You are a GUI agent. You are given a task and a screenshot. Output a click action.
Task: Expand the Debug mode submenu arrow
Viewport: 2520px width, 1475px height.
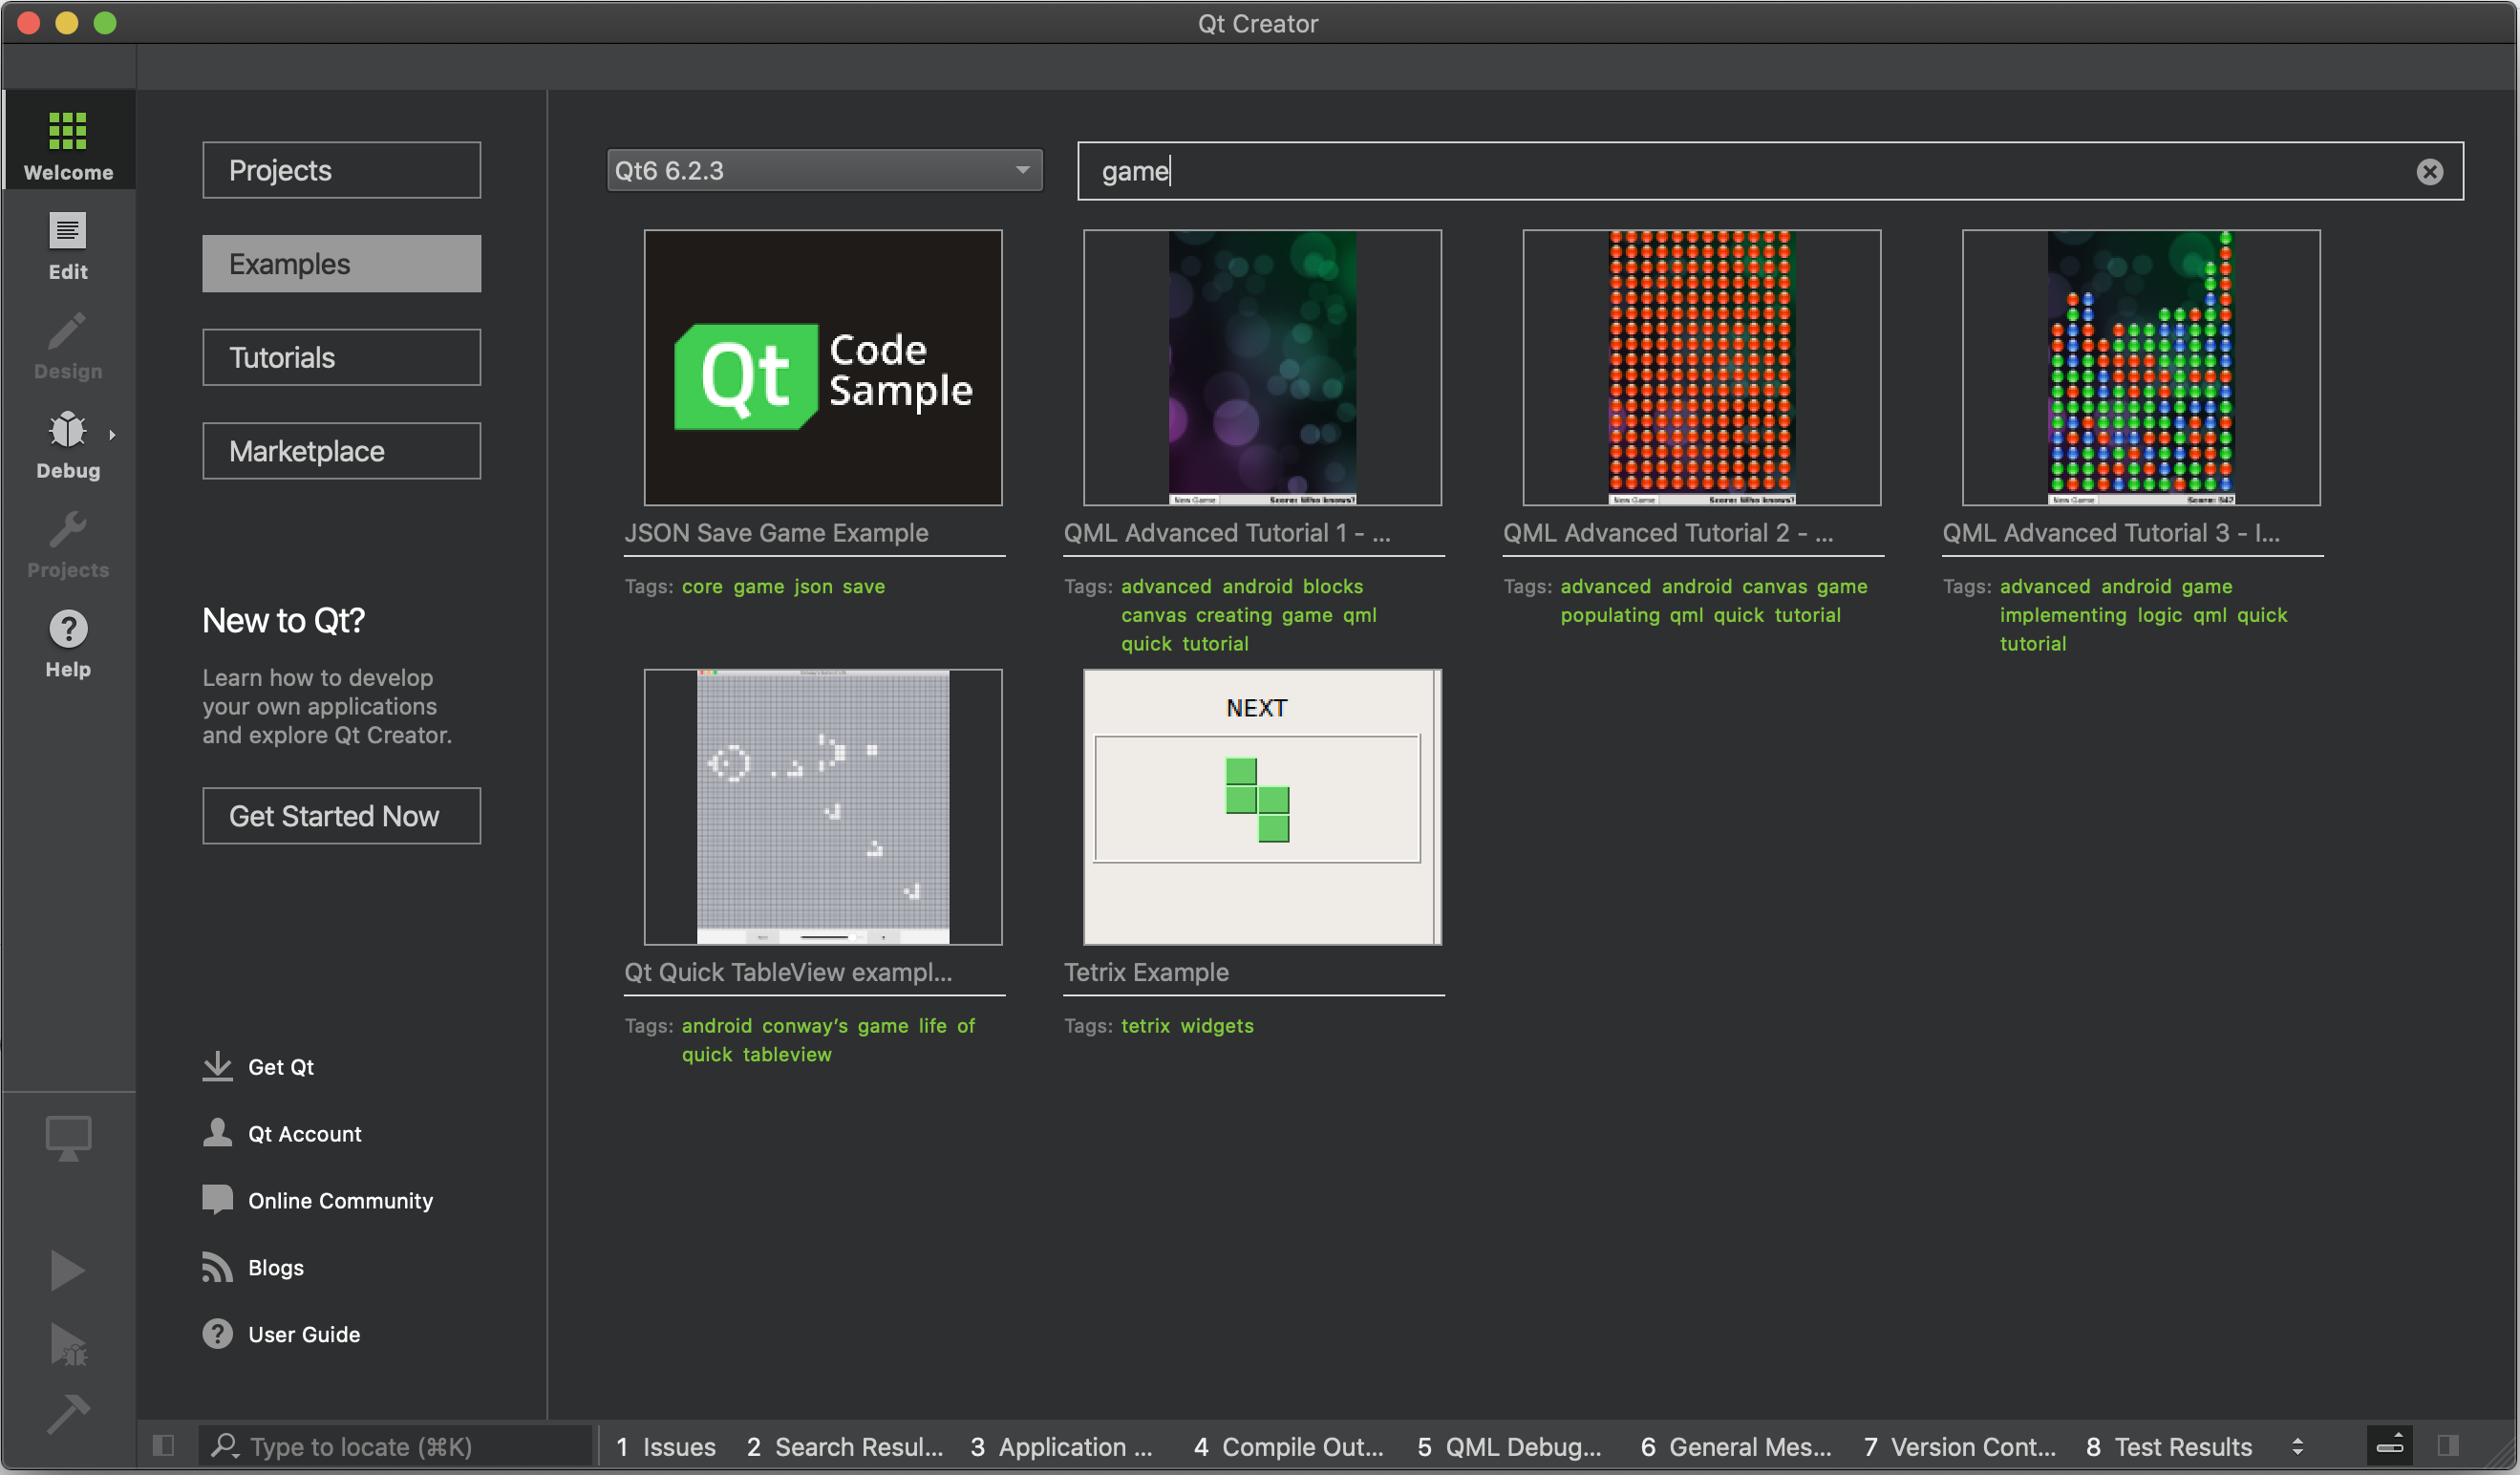[112, 435]
